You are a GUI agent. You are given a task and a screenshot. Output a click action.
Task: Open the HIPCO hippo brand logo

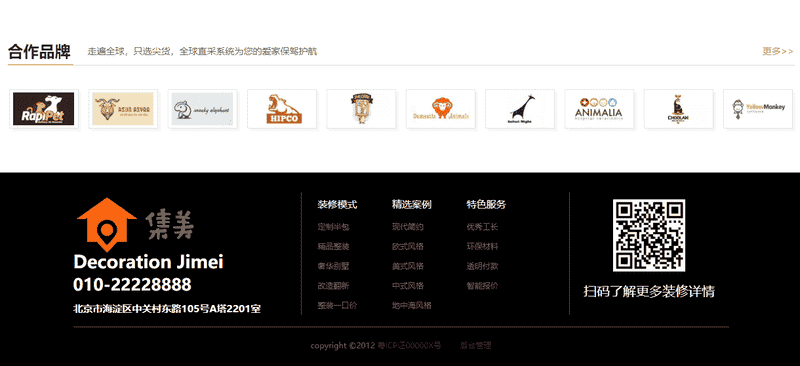pyautogui.click(x=282, y=109)
